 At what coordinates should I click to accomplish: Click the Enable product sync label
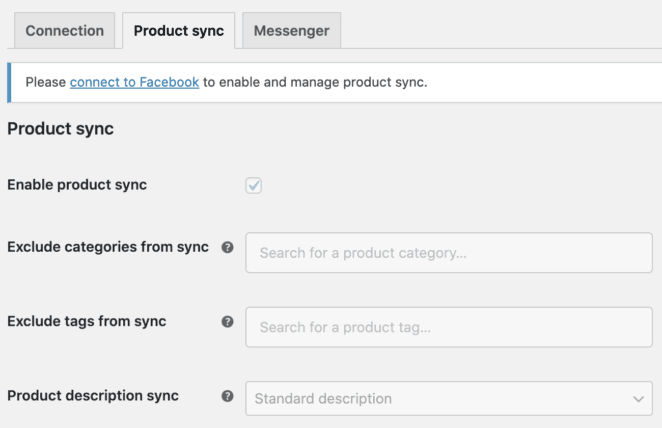pos(77,185)
